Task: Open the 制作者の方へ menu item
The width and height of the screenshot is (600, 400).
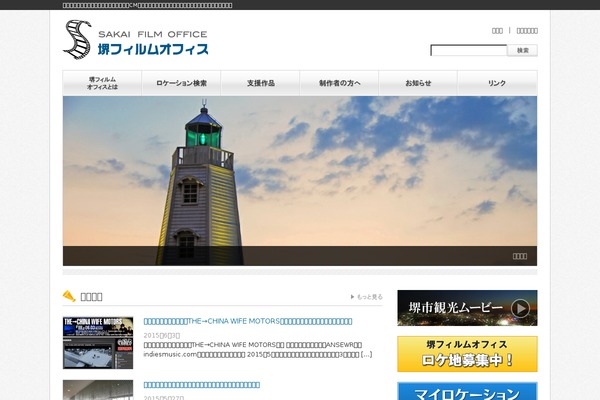Action: [339, 83]
